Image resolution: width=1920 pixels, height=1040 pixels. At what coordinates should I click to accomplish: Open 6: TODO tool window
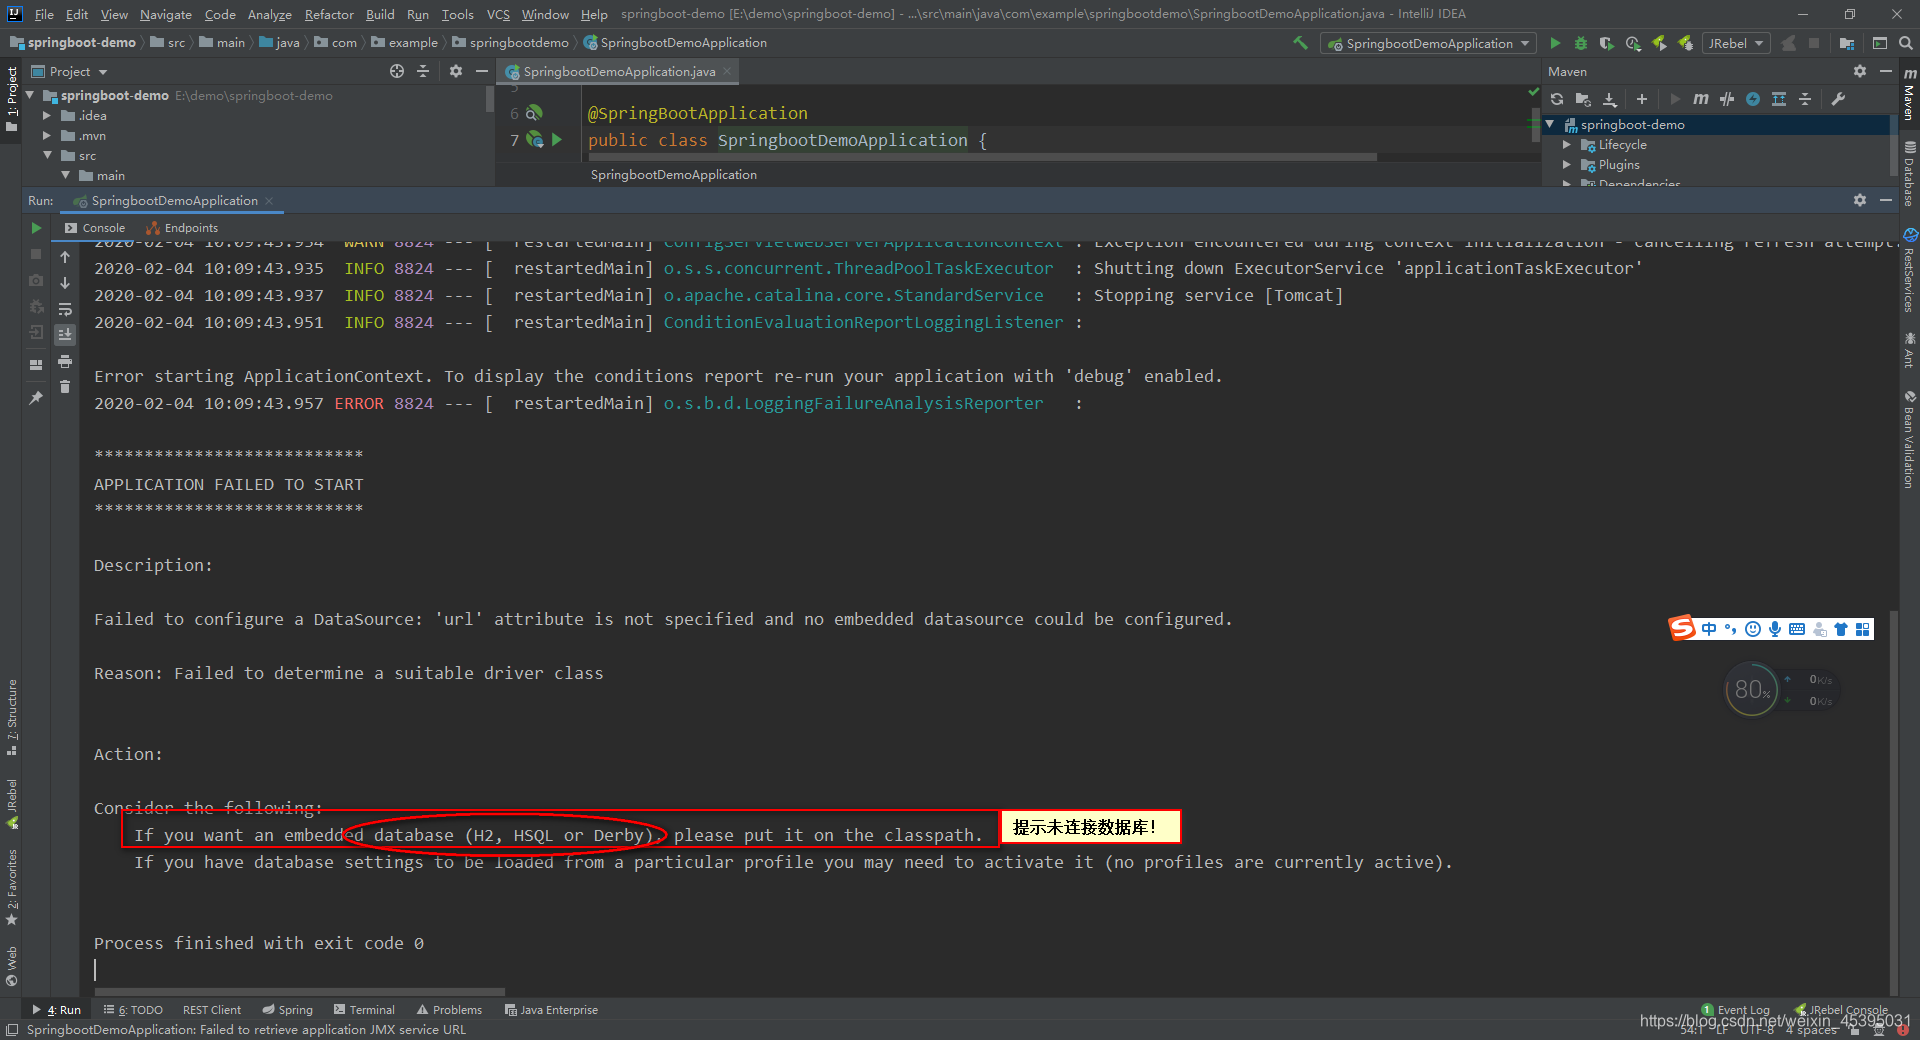(133, 1010)
